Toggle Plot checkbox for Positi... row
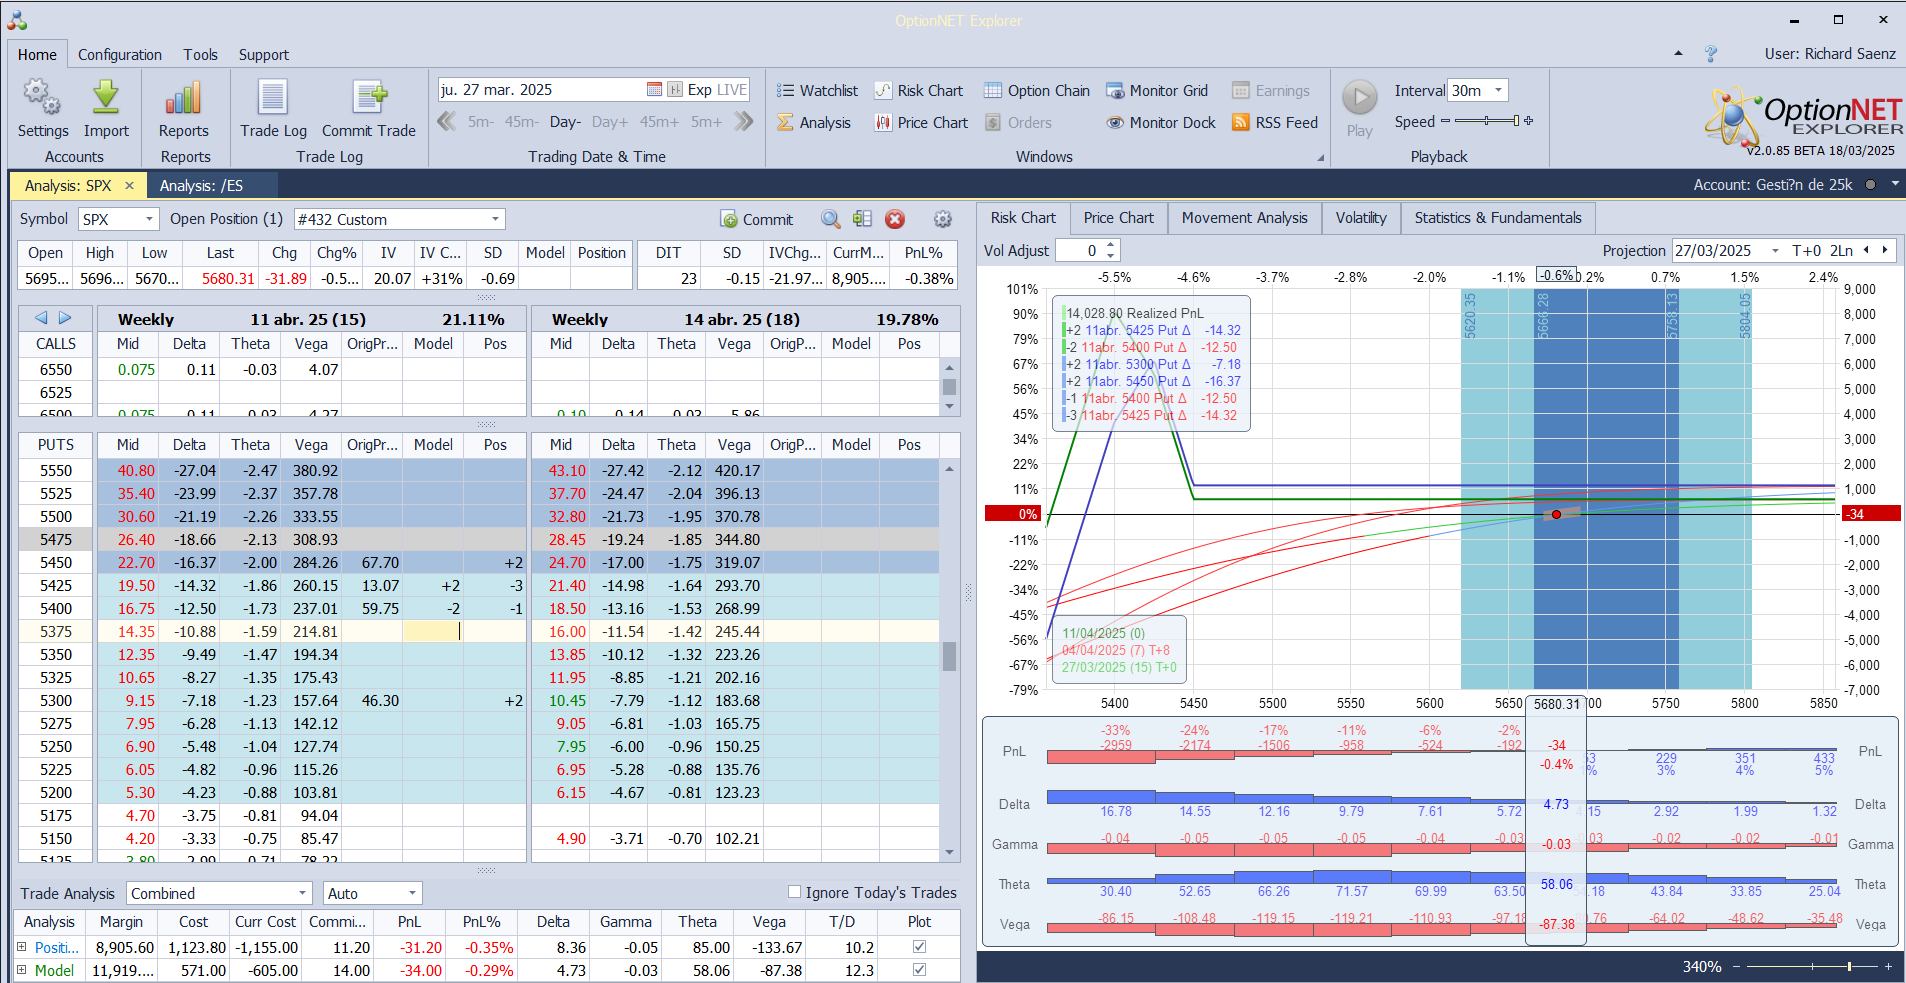 pyautogui.click(x=919, y=947)
